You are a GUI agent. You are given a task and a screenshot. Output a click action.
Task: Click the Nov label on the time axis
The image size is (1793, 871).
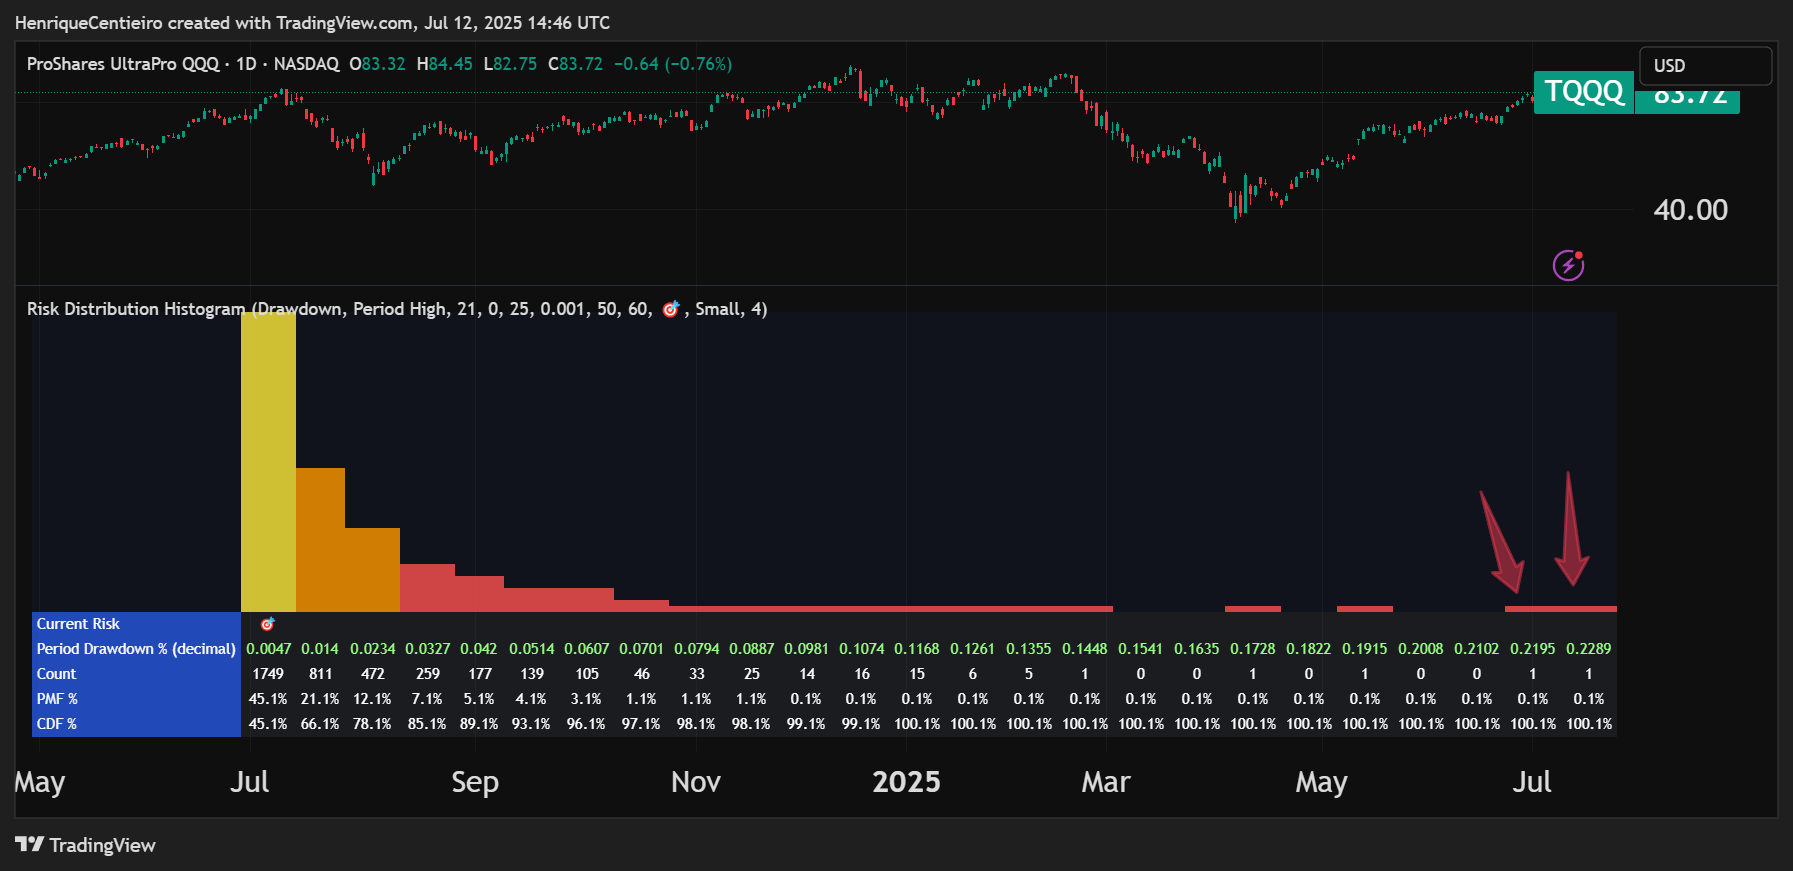[696, 782]
